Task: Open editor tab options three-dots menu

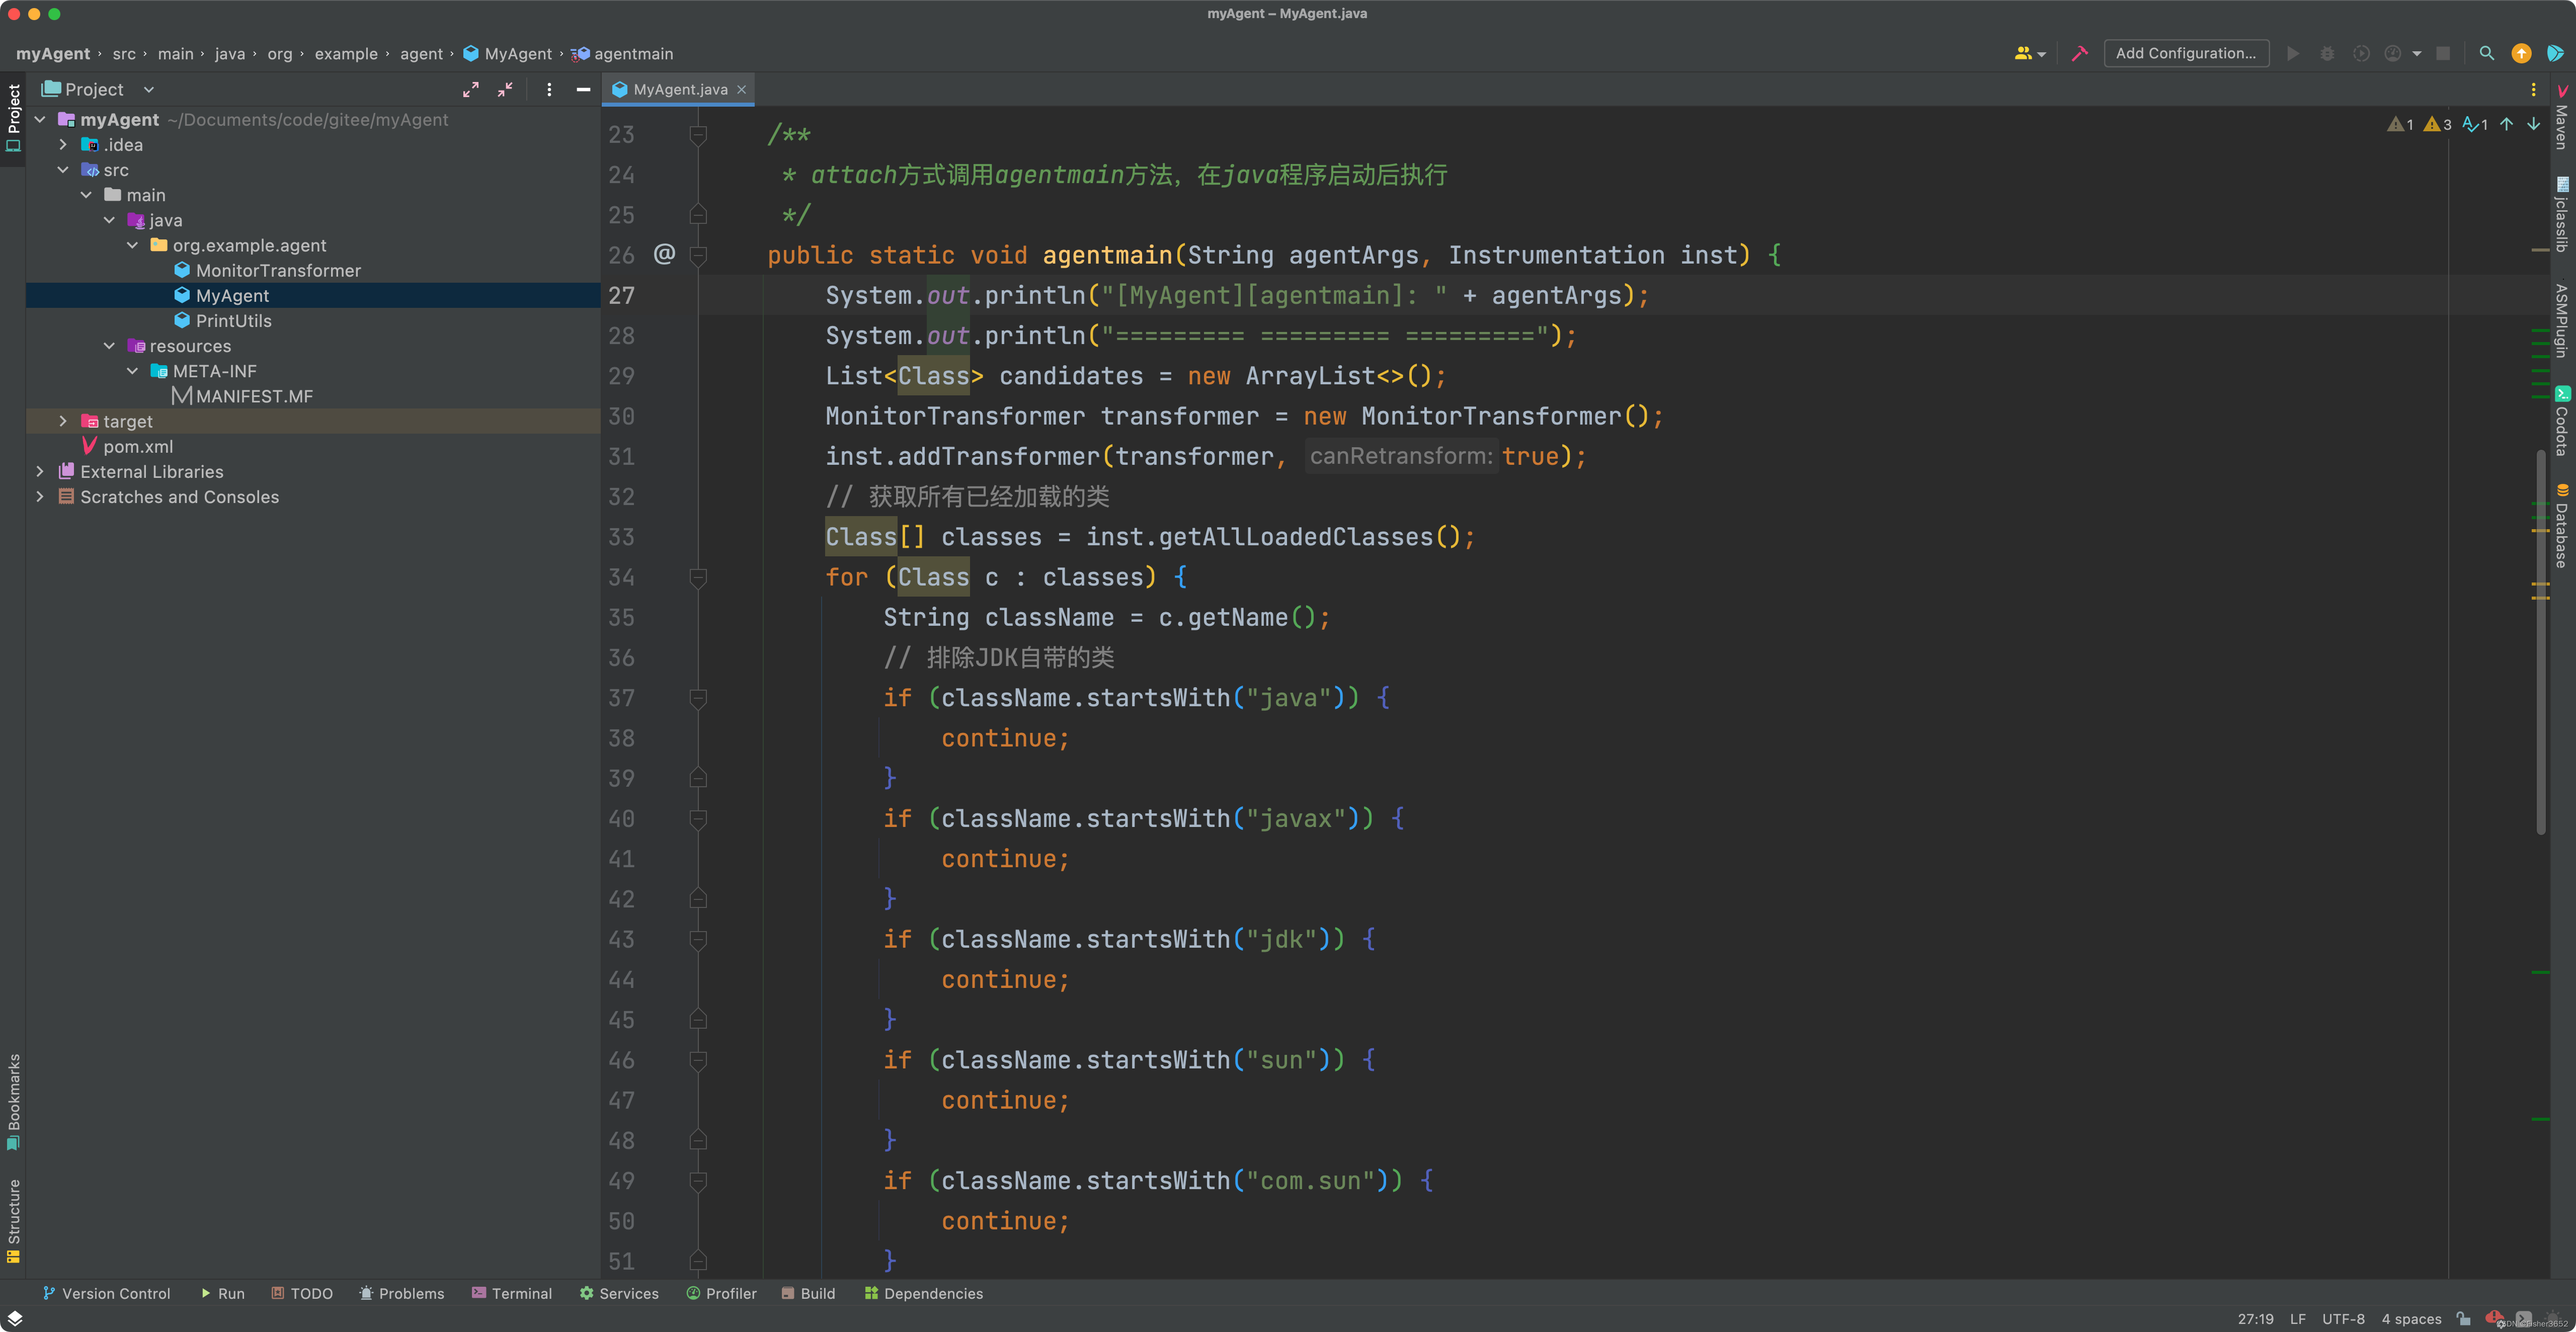Action: click(2533, 90)
